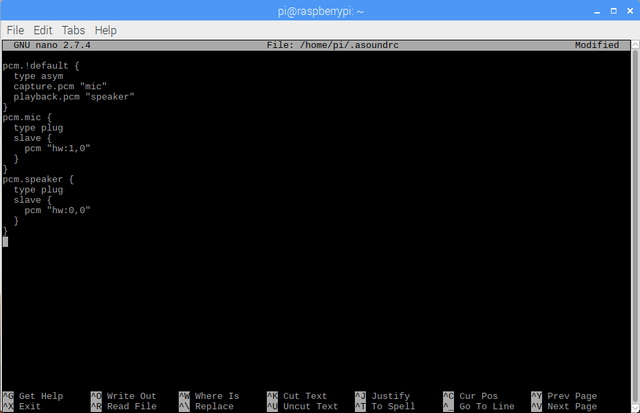Click the scrollbar down arrow
This screenshot has height=413, width=640.
pos(636,408)
